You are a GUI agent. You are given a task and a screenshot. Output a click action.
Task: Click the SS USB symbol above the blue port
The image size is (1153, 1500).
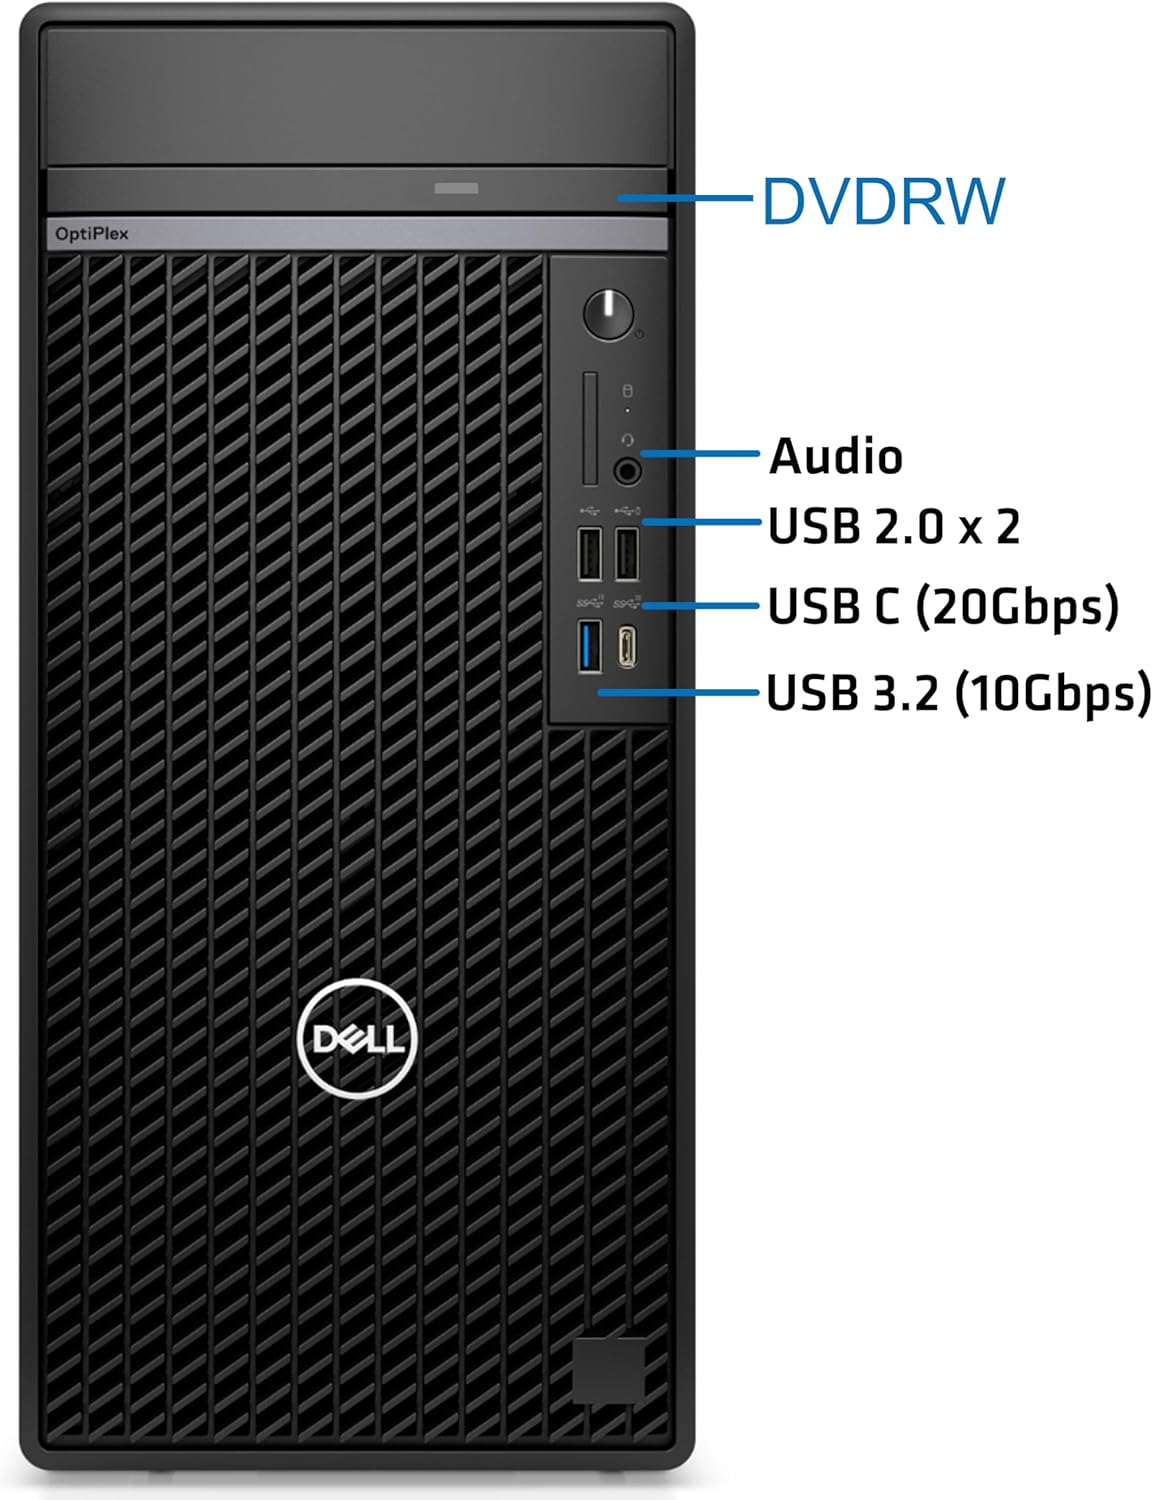pos(591,602)
